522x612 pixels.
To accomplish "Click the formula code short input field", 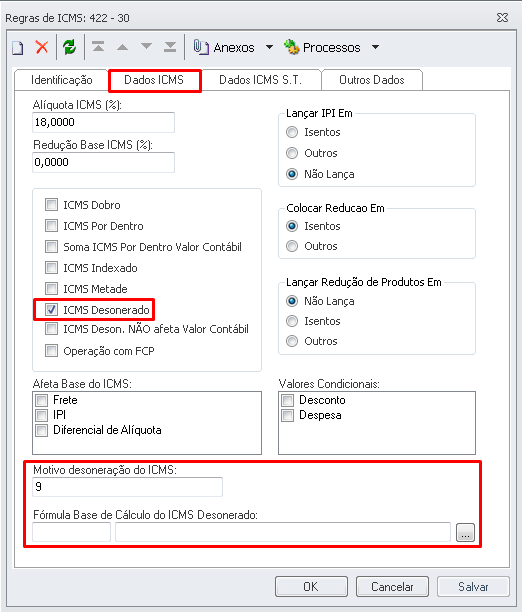I will [71, 532].
